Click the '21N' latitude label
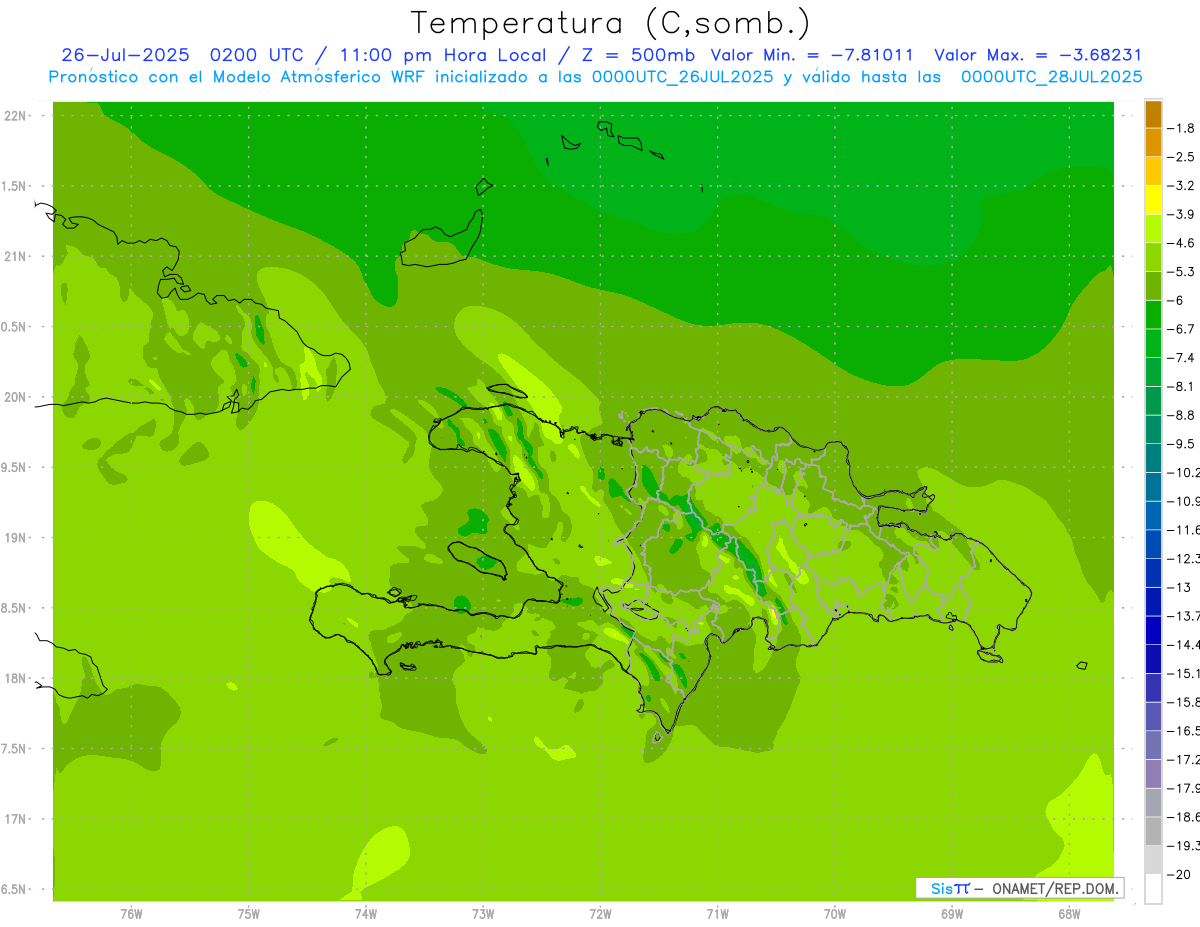The height and width of the screenshot is (927, 1200). (x=15, y=257)
